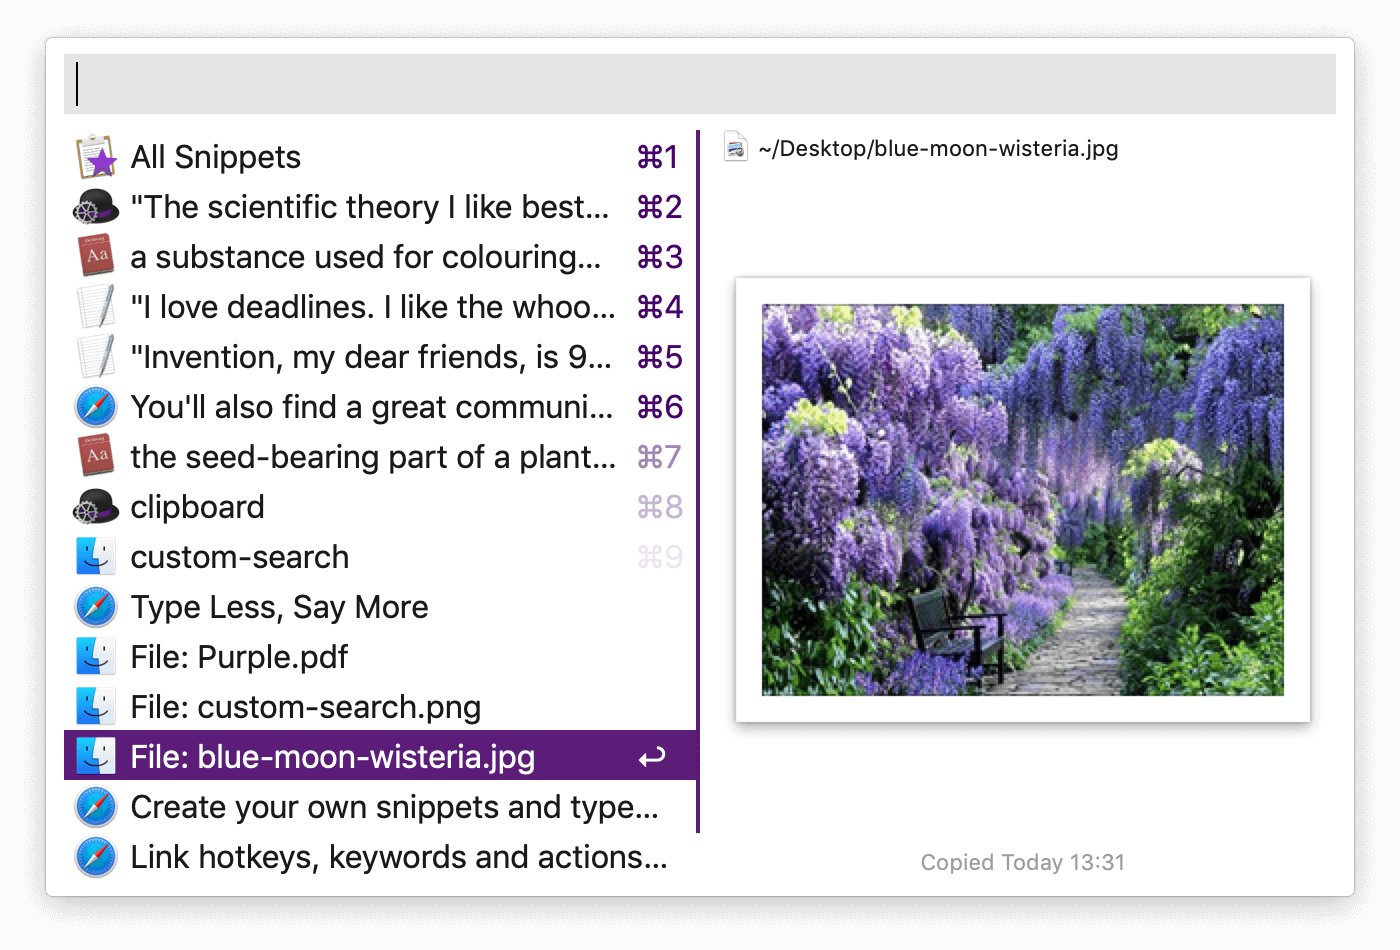Viewport: 1400px width, 950px height.
Task: Click the wisteria garden preview image
Action: tap(1022, 499)
